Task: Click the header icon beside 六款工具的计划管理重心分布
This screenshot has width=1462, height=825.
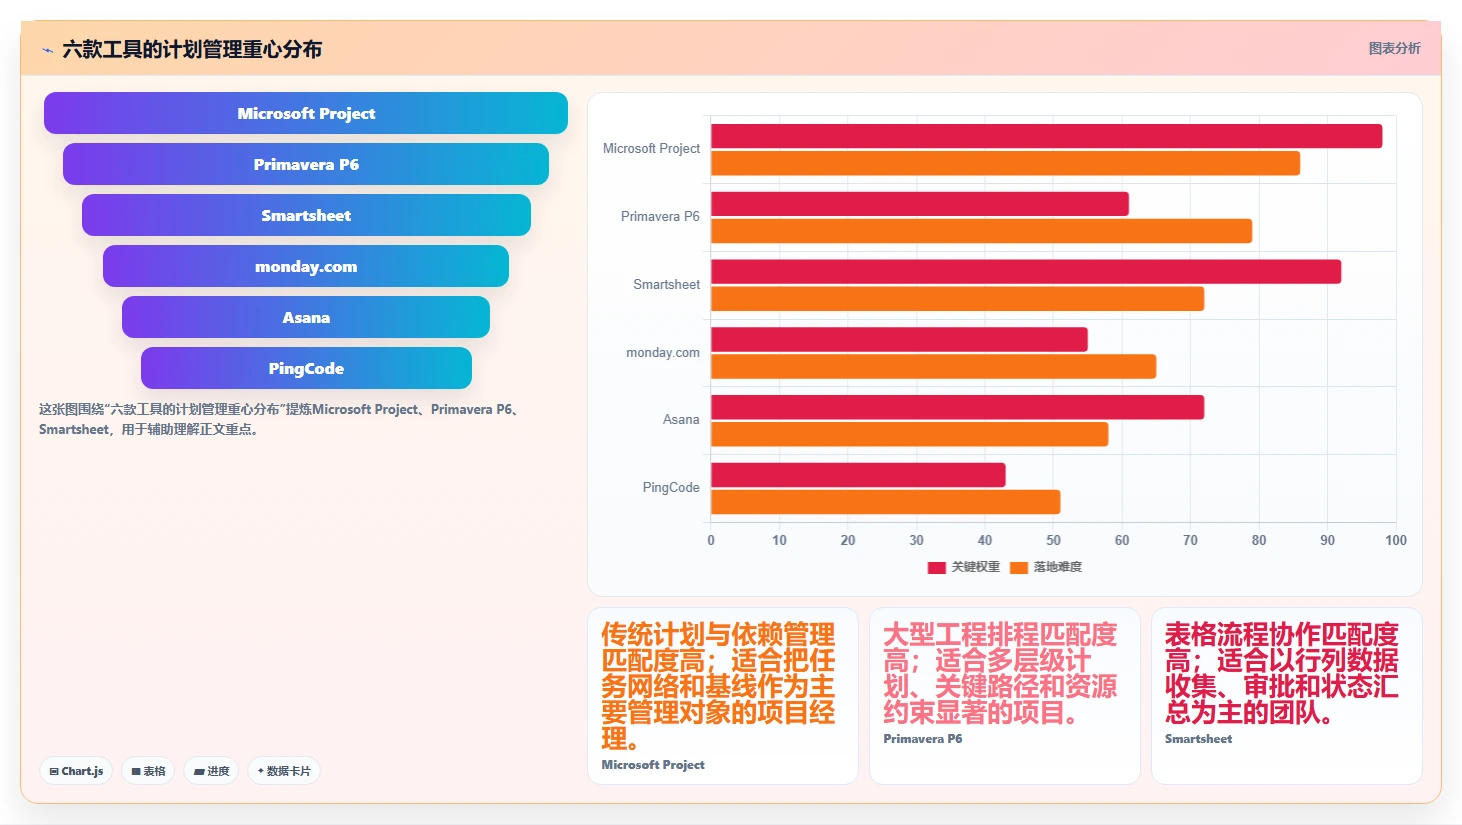Action: point(47,50)
